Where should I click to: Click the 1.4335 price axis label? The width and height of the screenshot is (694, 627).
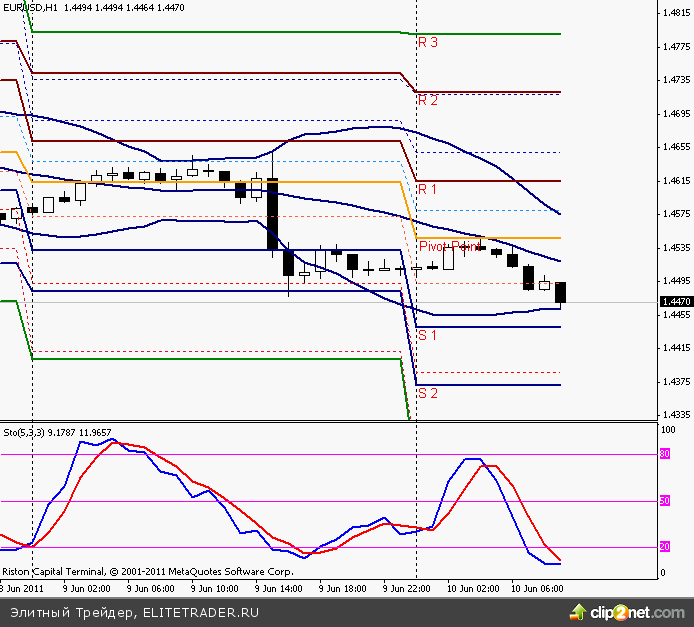(677, 414)
